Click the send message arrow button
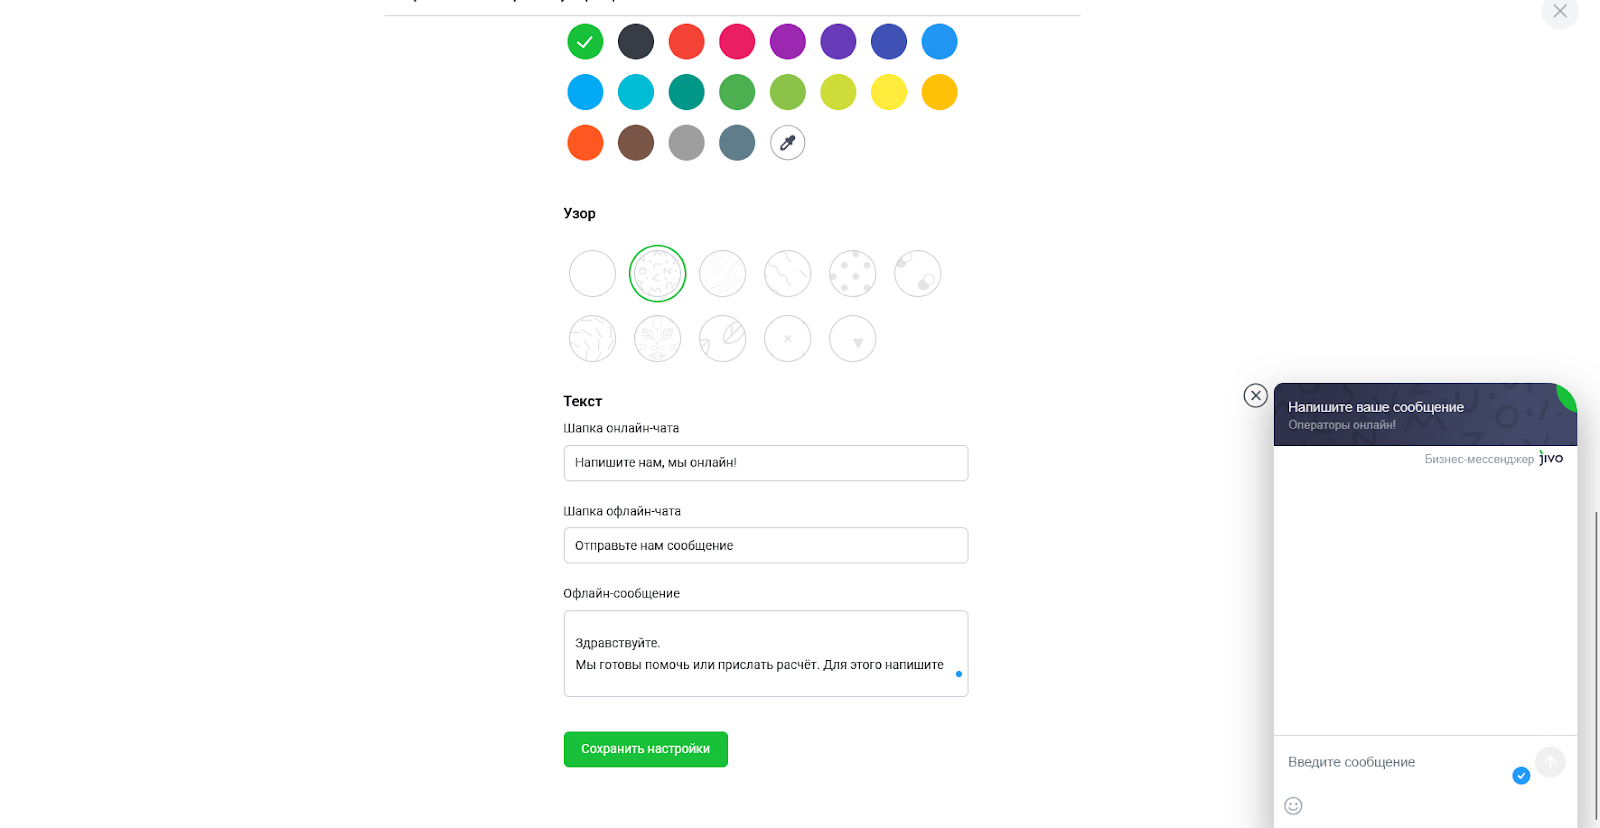 pyautogui.click(x=1549, y=762)
